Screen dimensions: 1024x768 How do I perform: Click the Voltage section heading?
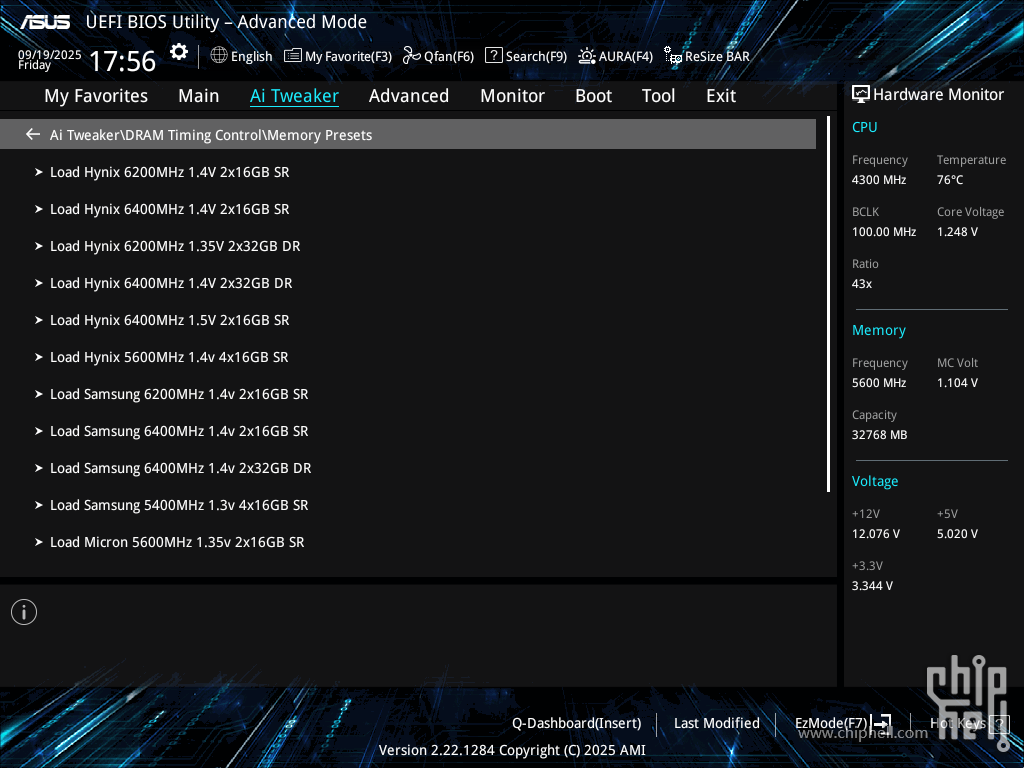tap(875, 481)
